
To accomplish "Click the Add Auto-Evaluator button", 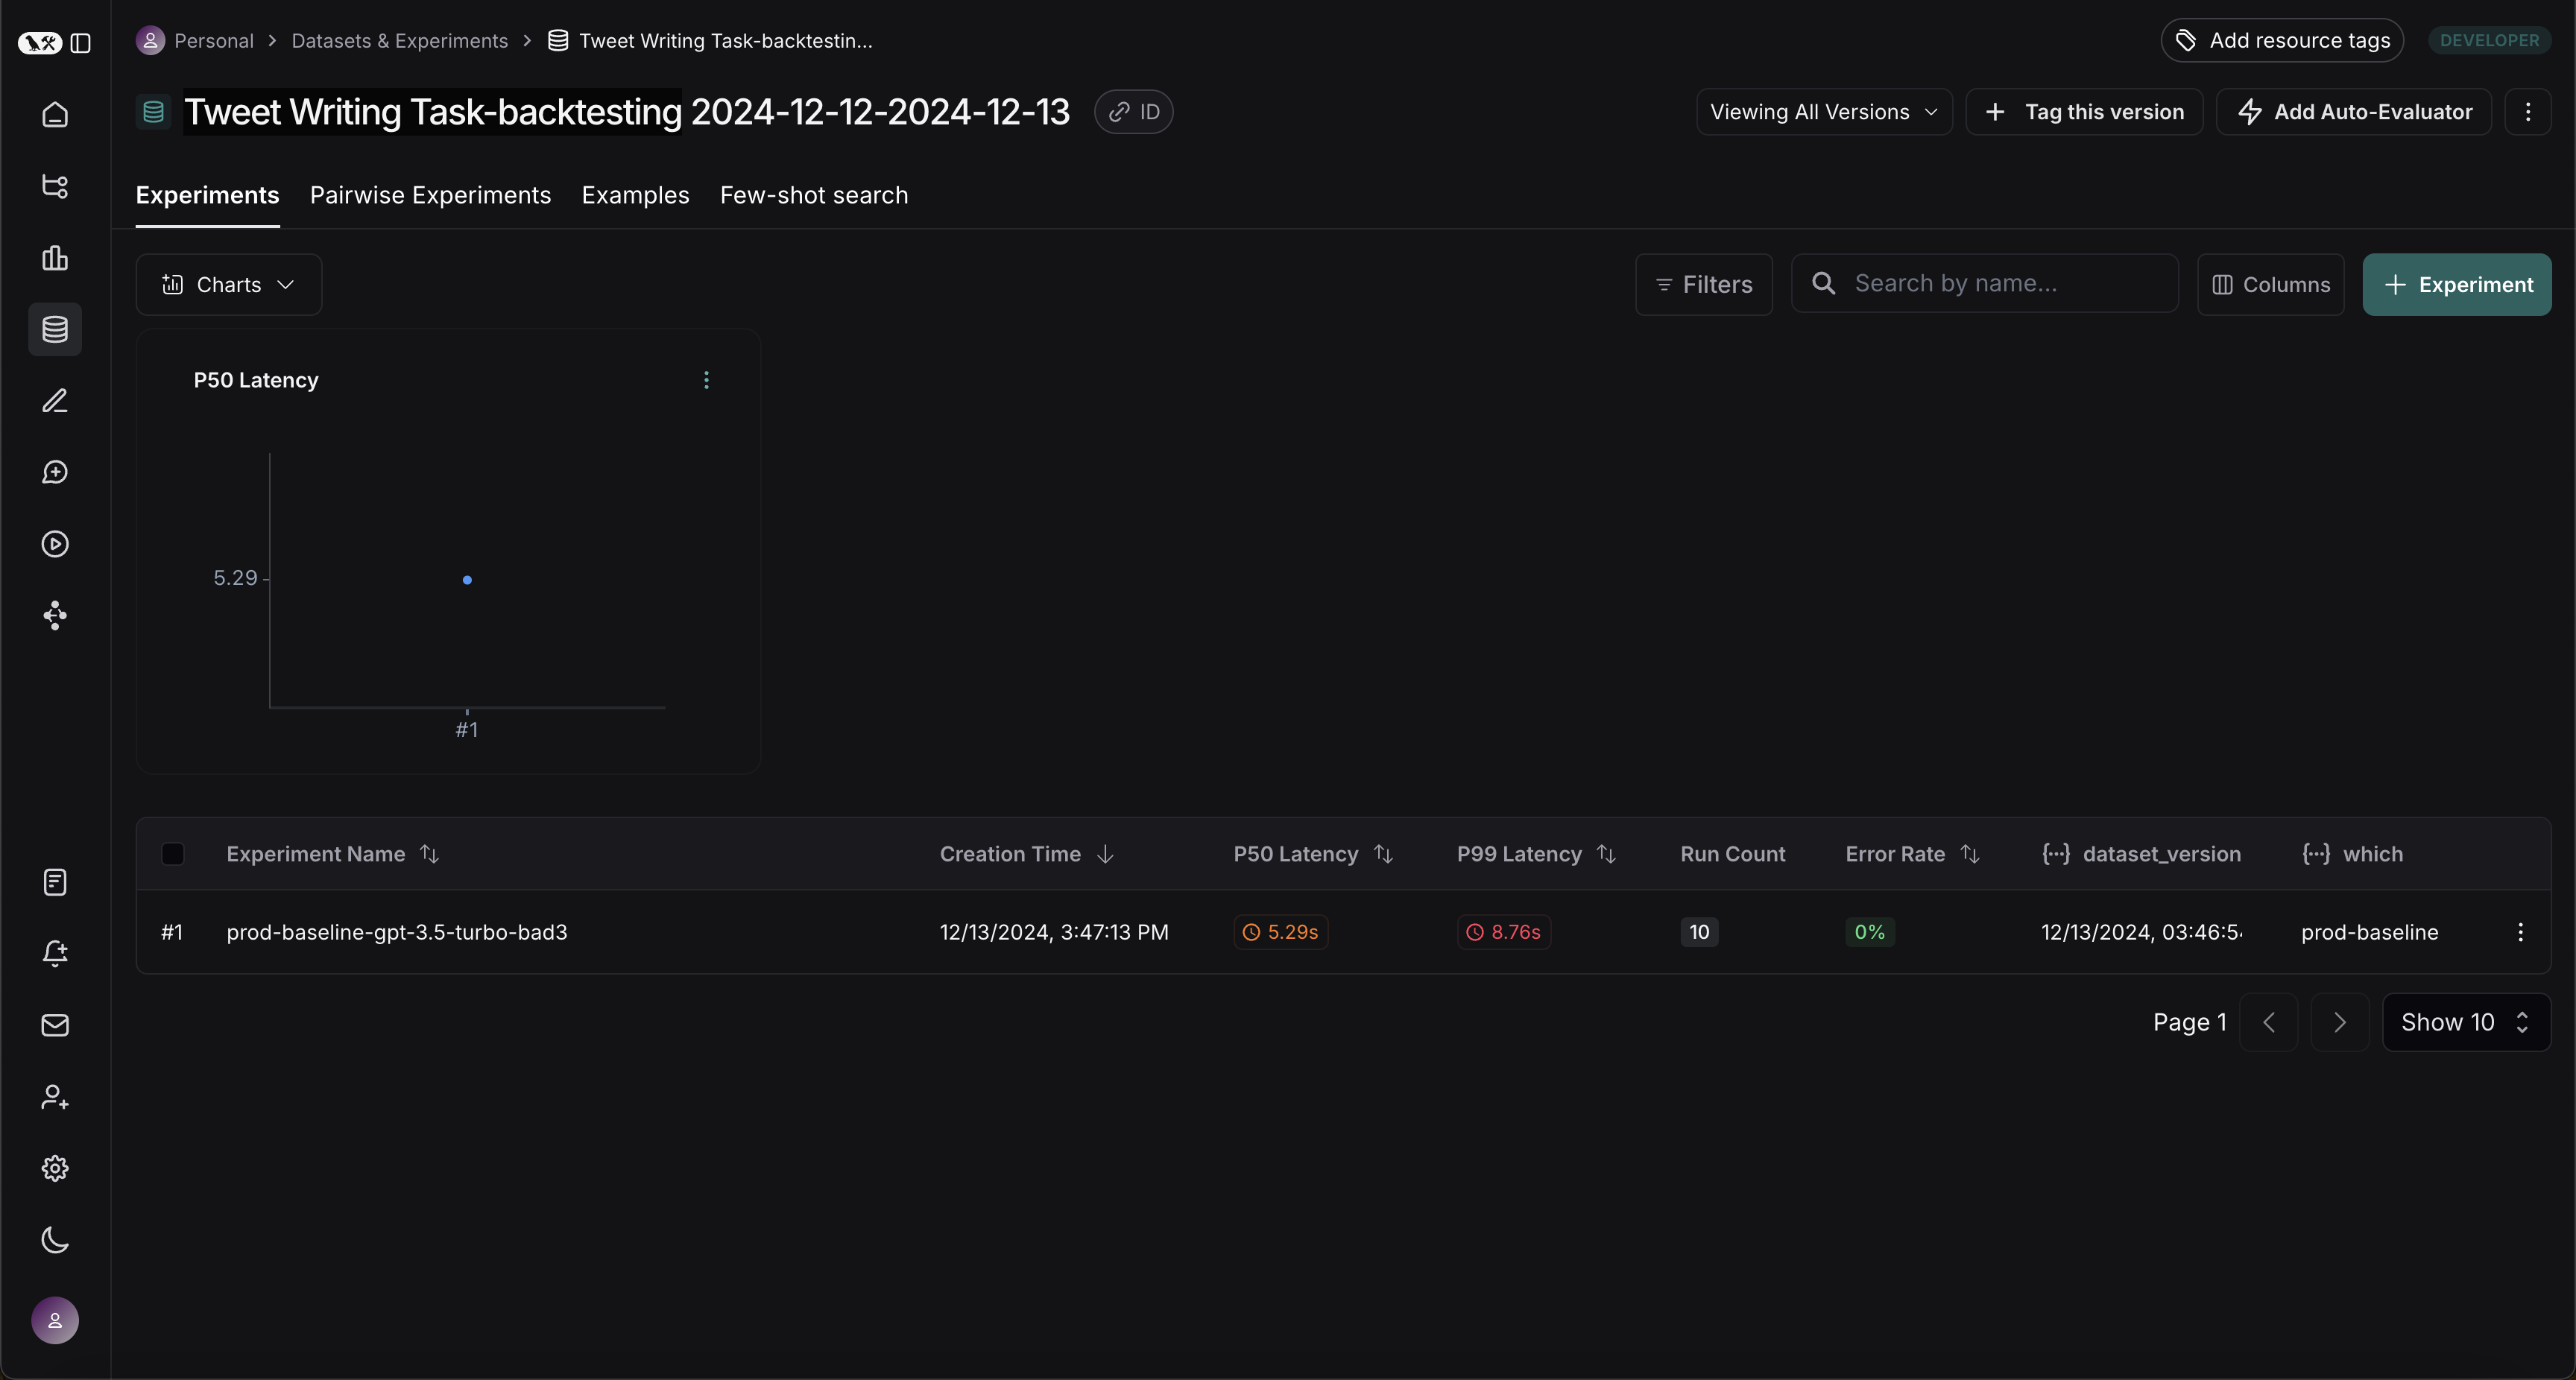I will [2354, 112].
